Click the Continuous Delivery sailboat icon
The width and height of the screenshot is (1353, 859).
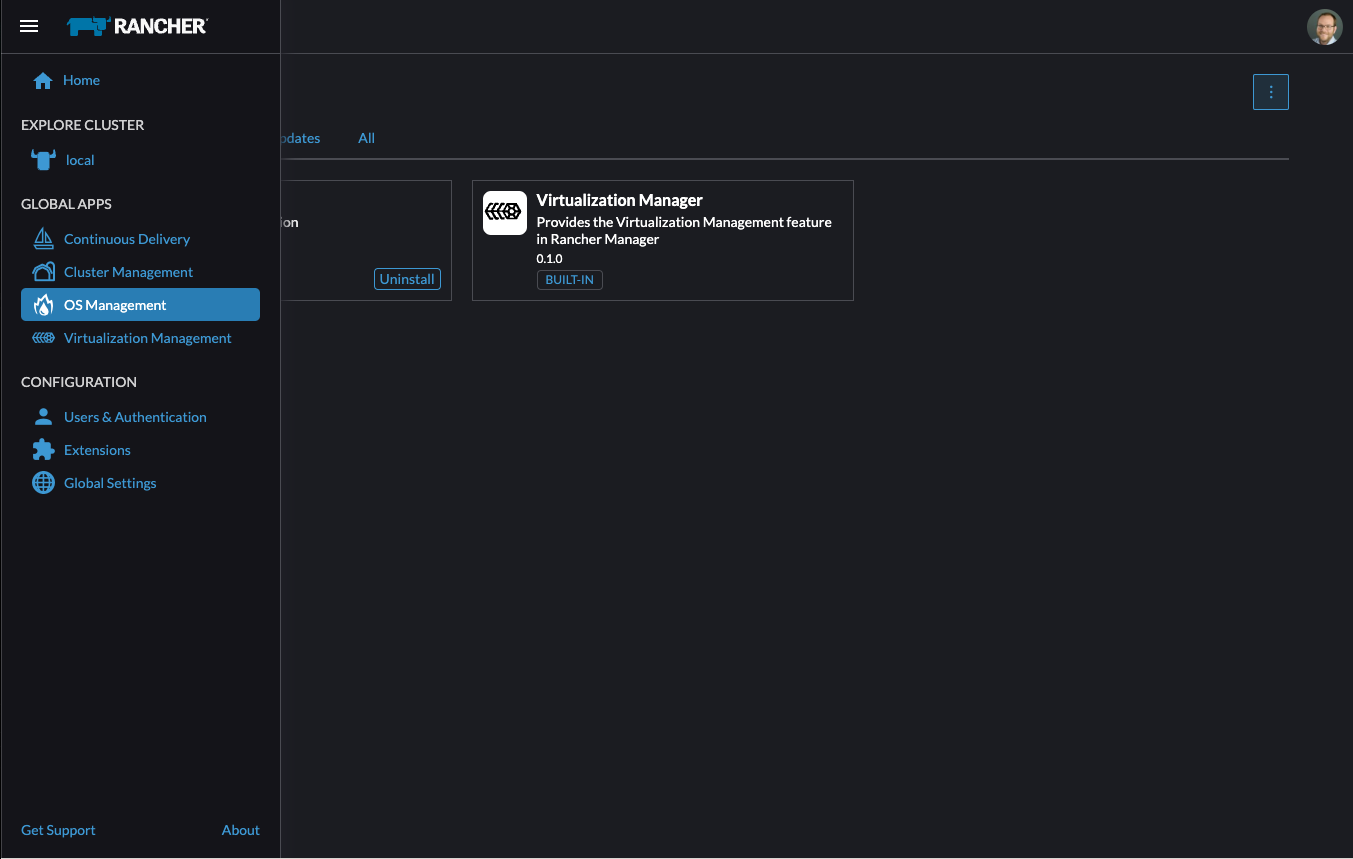tap(43, 239)
